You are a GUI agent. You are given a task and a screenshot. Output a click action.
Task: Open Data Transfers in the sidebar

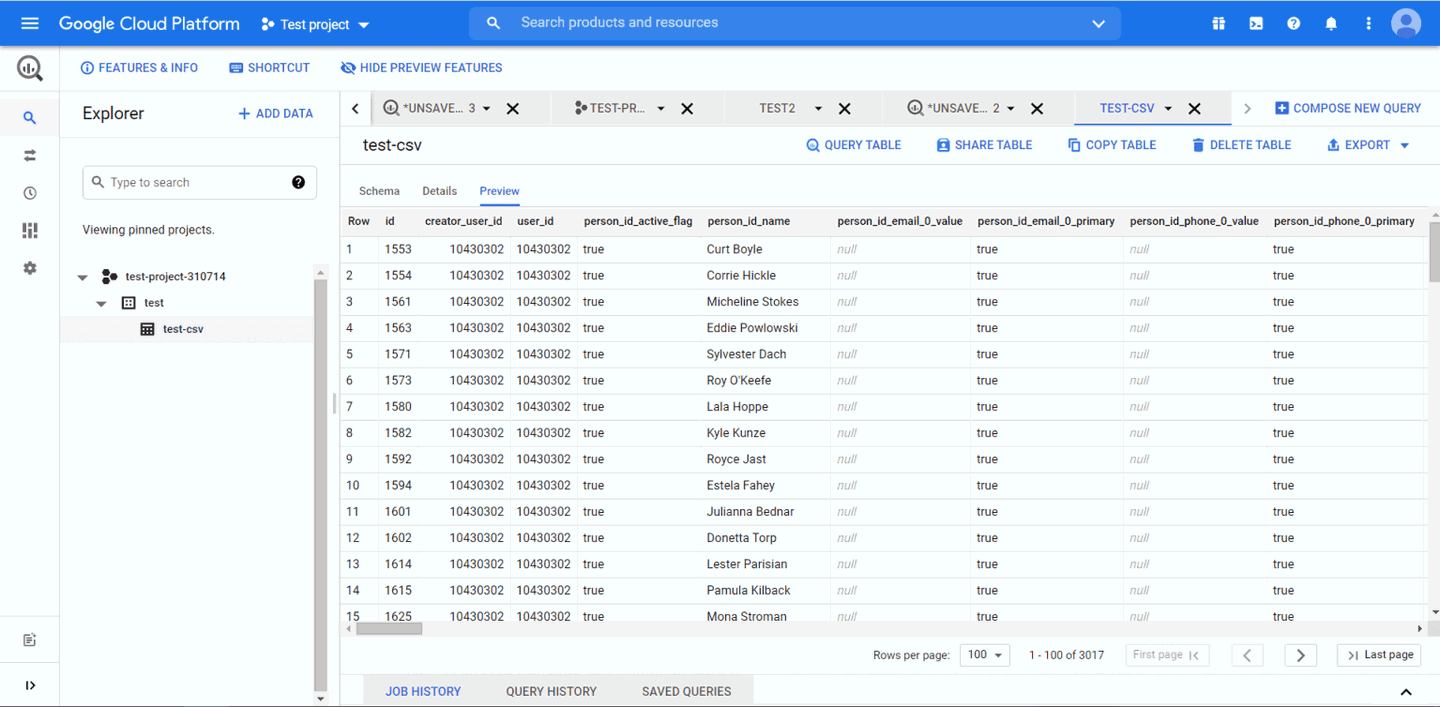coord(29,155)
